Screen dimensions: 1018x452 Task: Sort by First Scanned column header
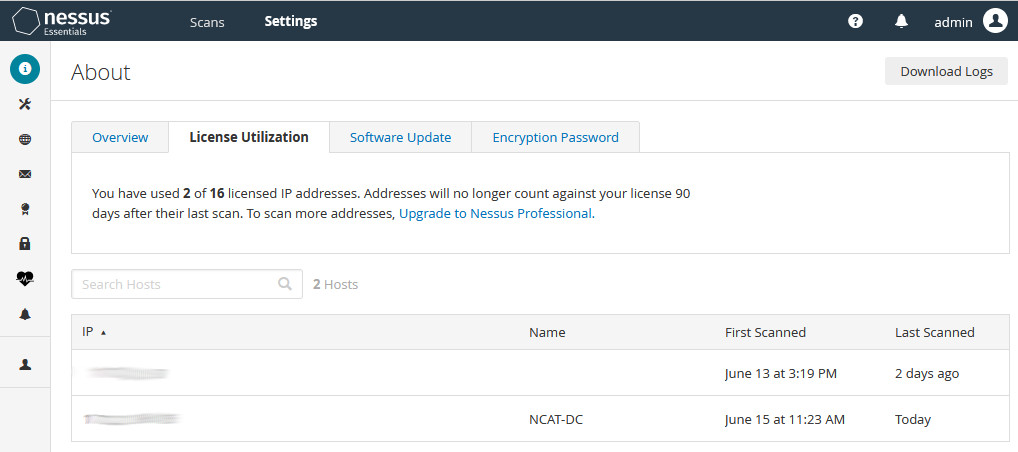coord(765,333)
